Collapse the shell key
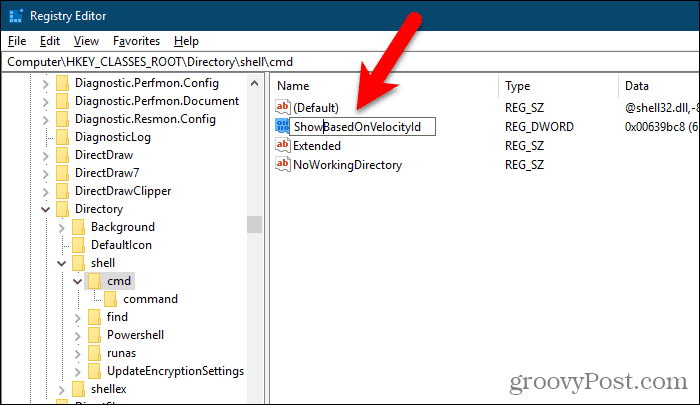The image size is (700, 405). pyautogui.click(x=62, y=263)
